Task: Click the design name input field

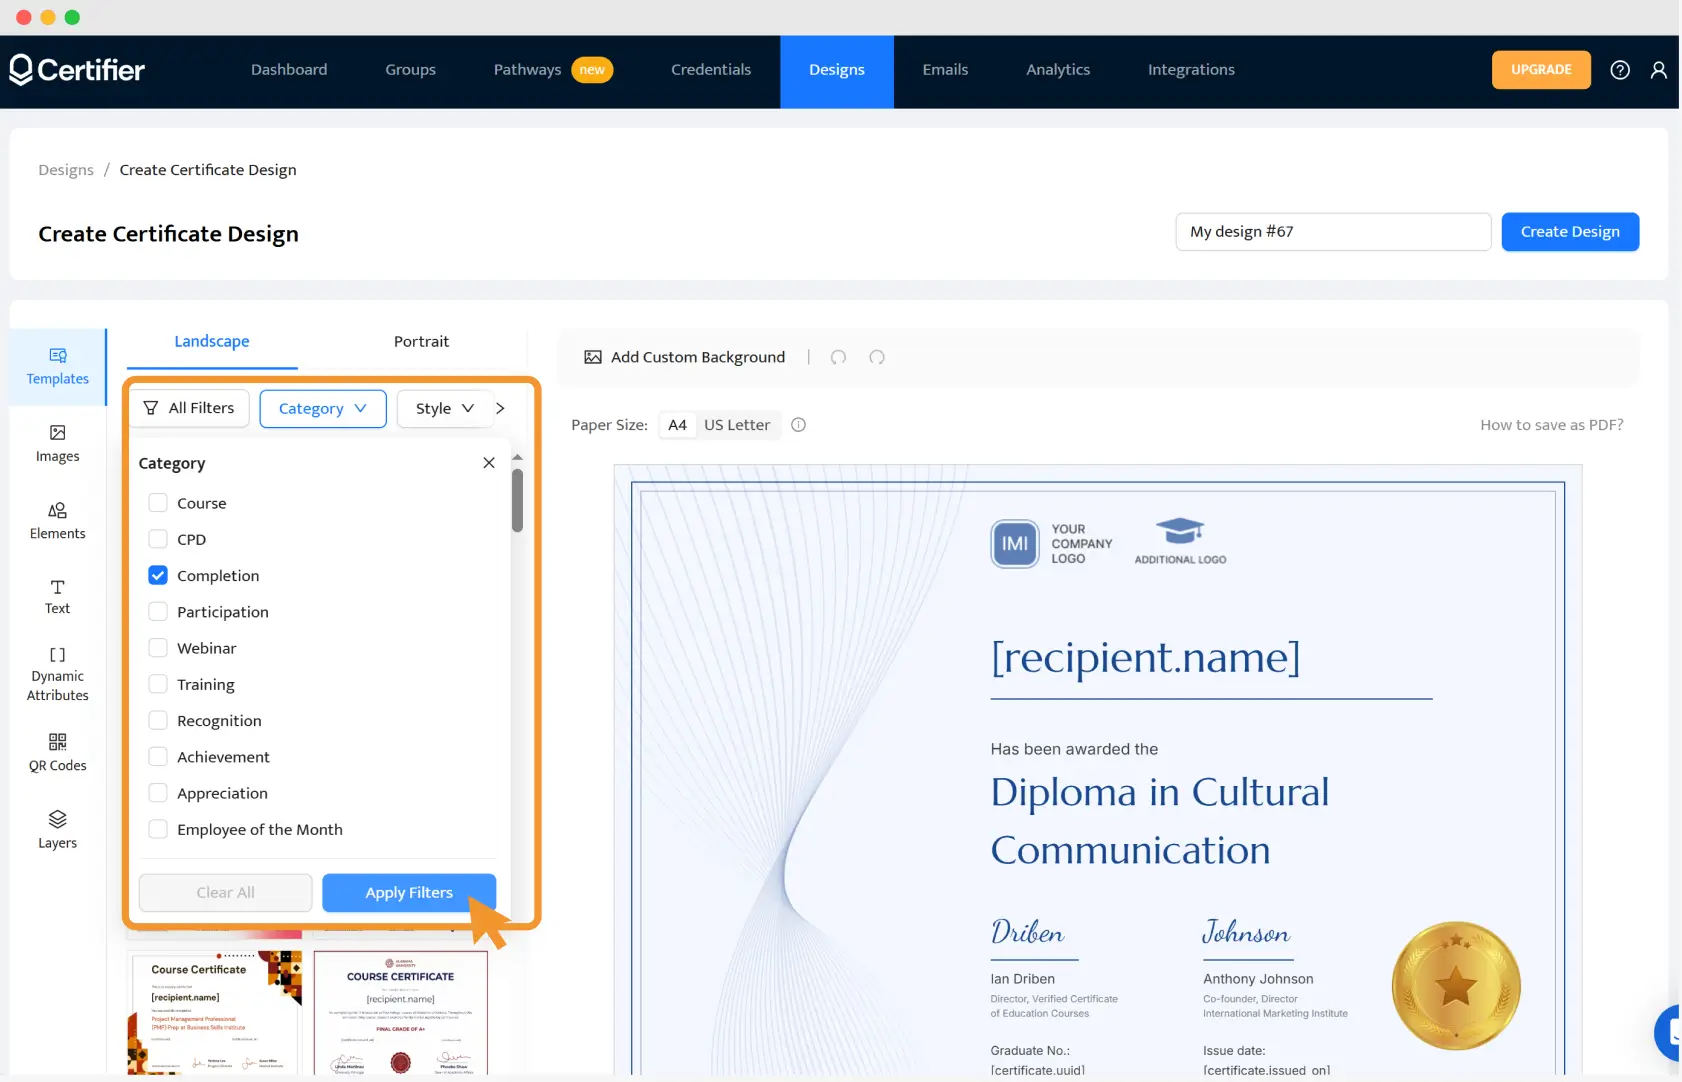Action: (x=1333, y=232)
